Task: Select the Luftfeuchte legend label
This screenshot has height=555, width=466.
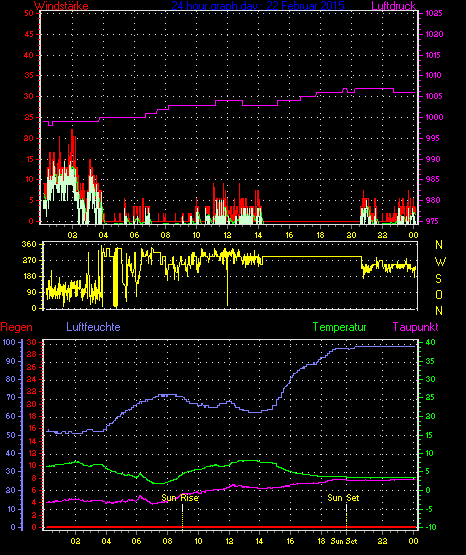Action: [93, 327]
